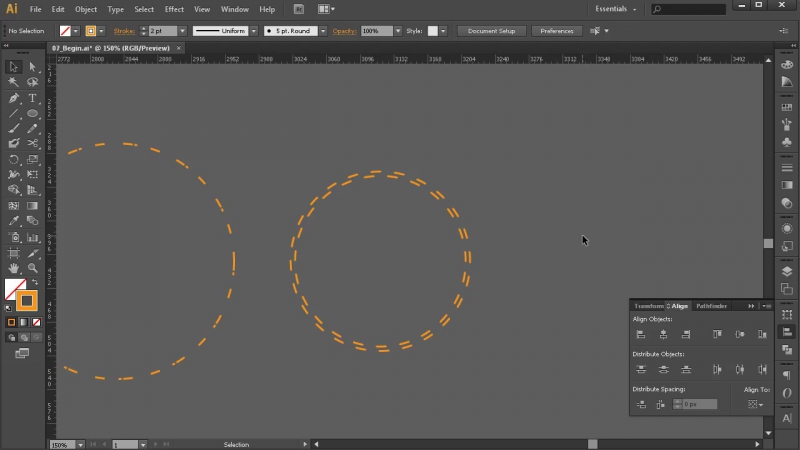Screen dimensions: 800x450
Task: Click the Stroke panel link
Action: tap(124, 31)
